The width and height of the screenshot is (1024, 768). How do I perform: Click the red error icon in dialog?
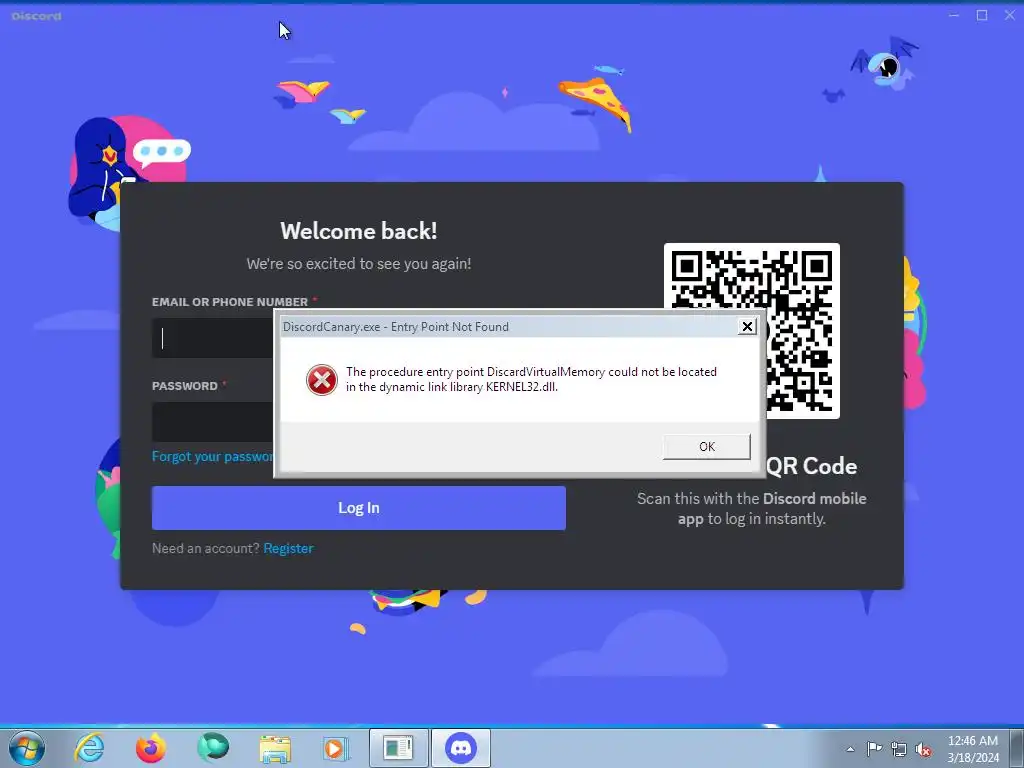click(x=322, y=380)
